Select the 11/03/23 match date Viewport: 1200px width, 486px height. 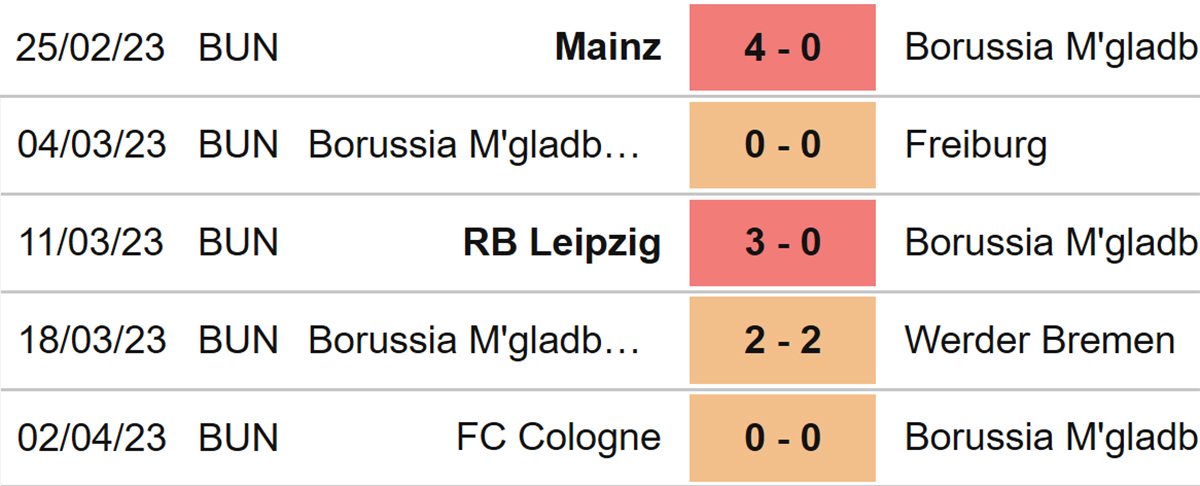tap(91, 243)
